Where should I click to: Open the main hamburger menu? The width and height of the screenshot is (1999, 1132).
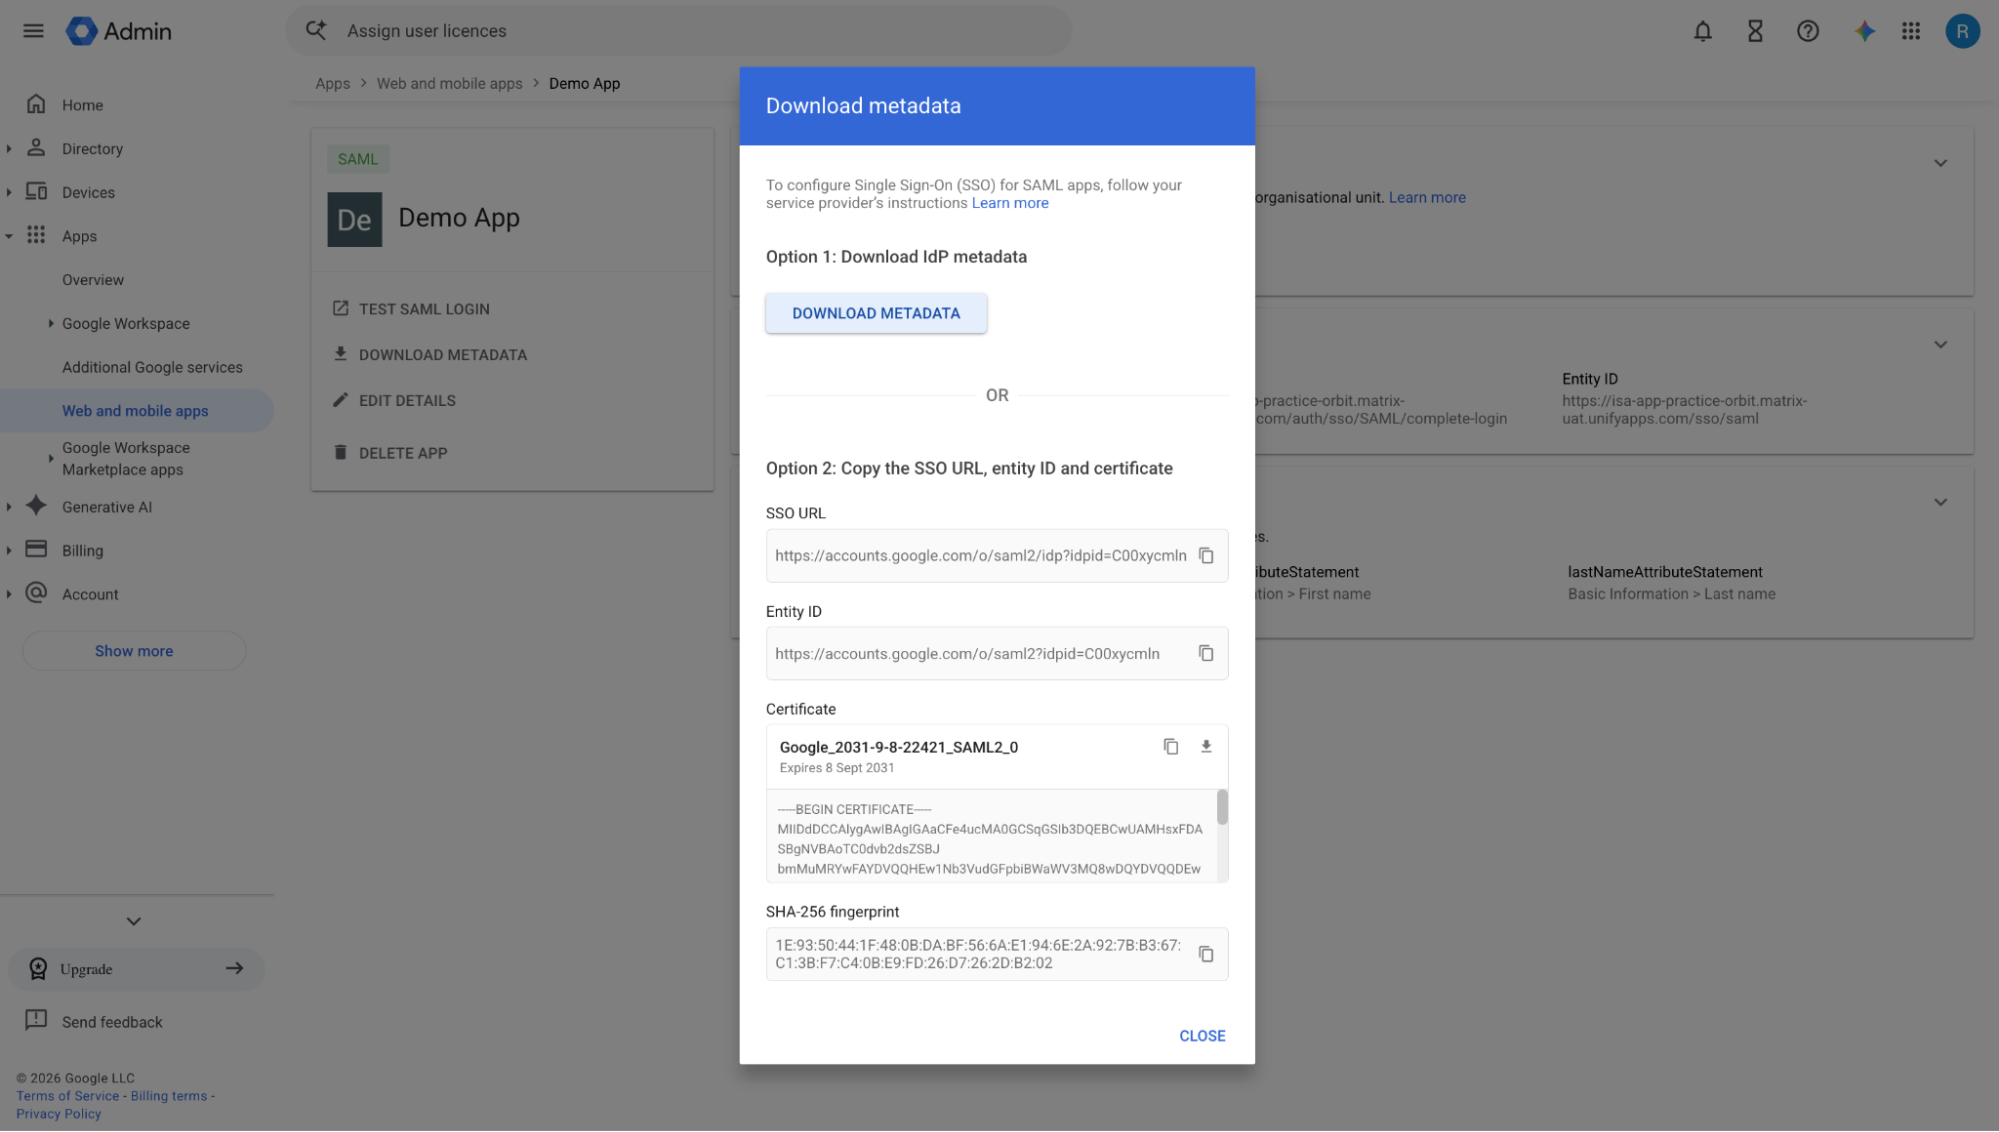pos(33,31)
